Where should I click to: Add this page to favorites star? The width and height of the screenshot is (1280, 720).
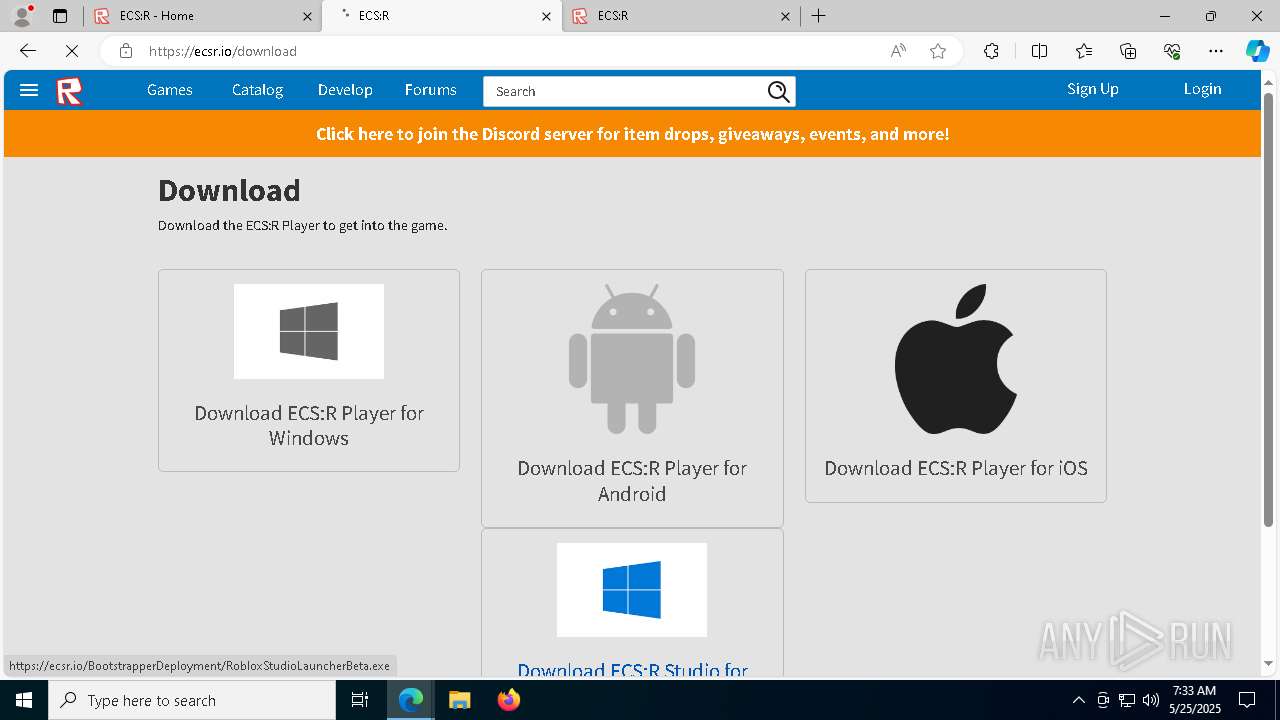click(x=938, y=51)
